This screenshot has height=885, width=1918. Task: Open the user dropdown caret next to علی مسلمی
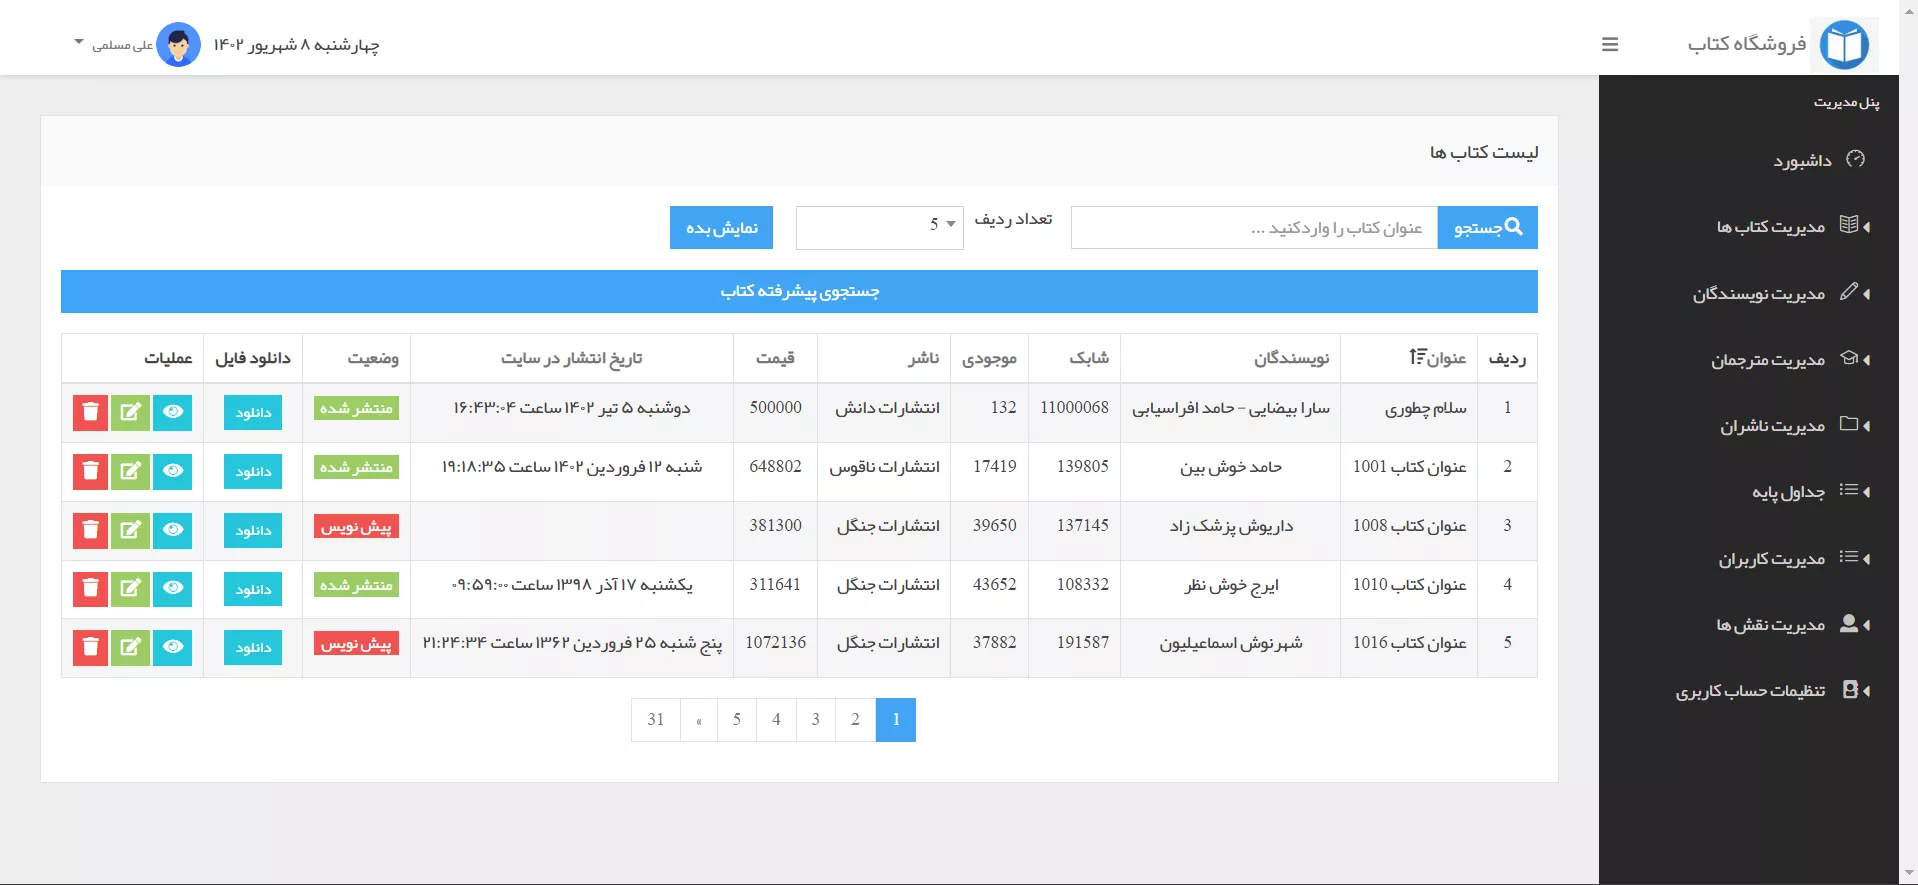pos(79,42)
